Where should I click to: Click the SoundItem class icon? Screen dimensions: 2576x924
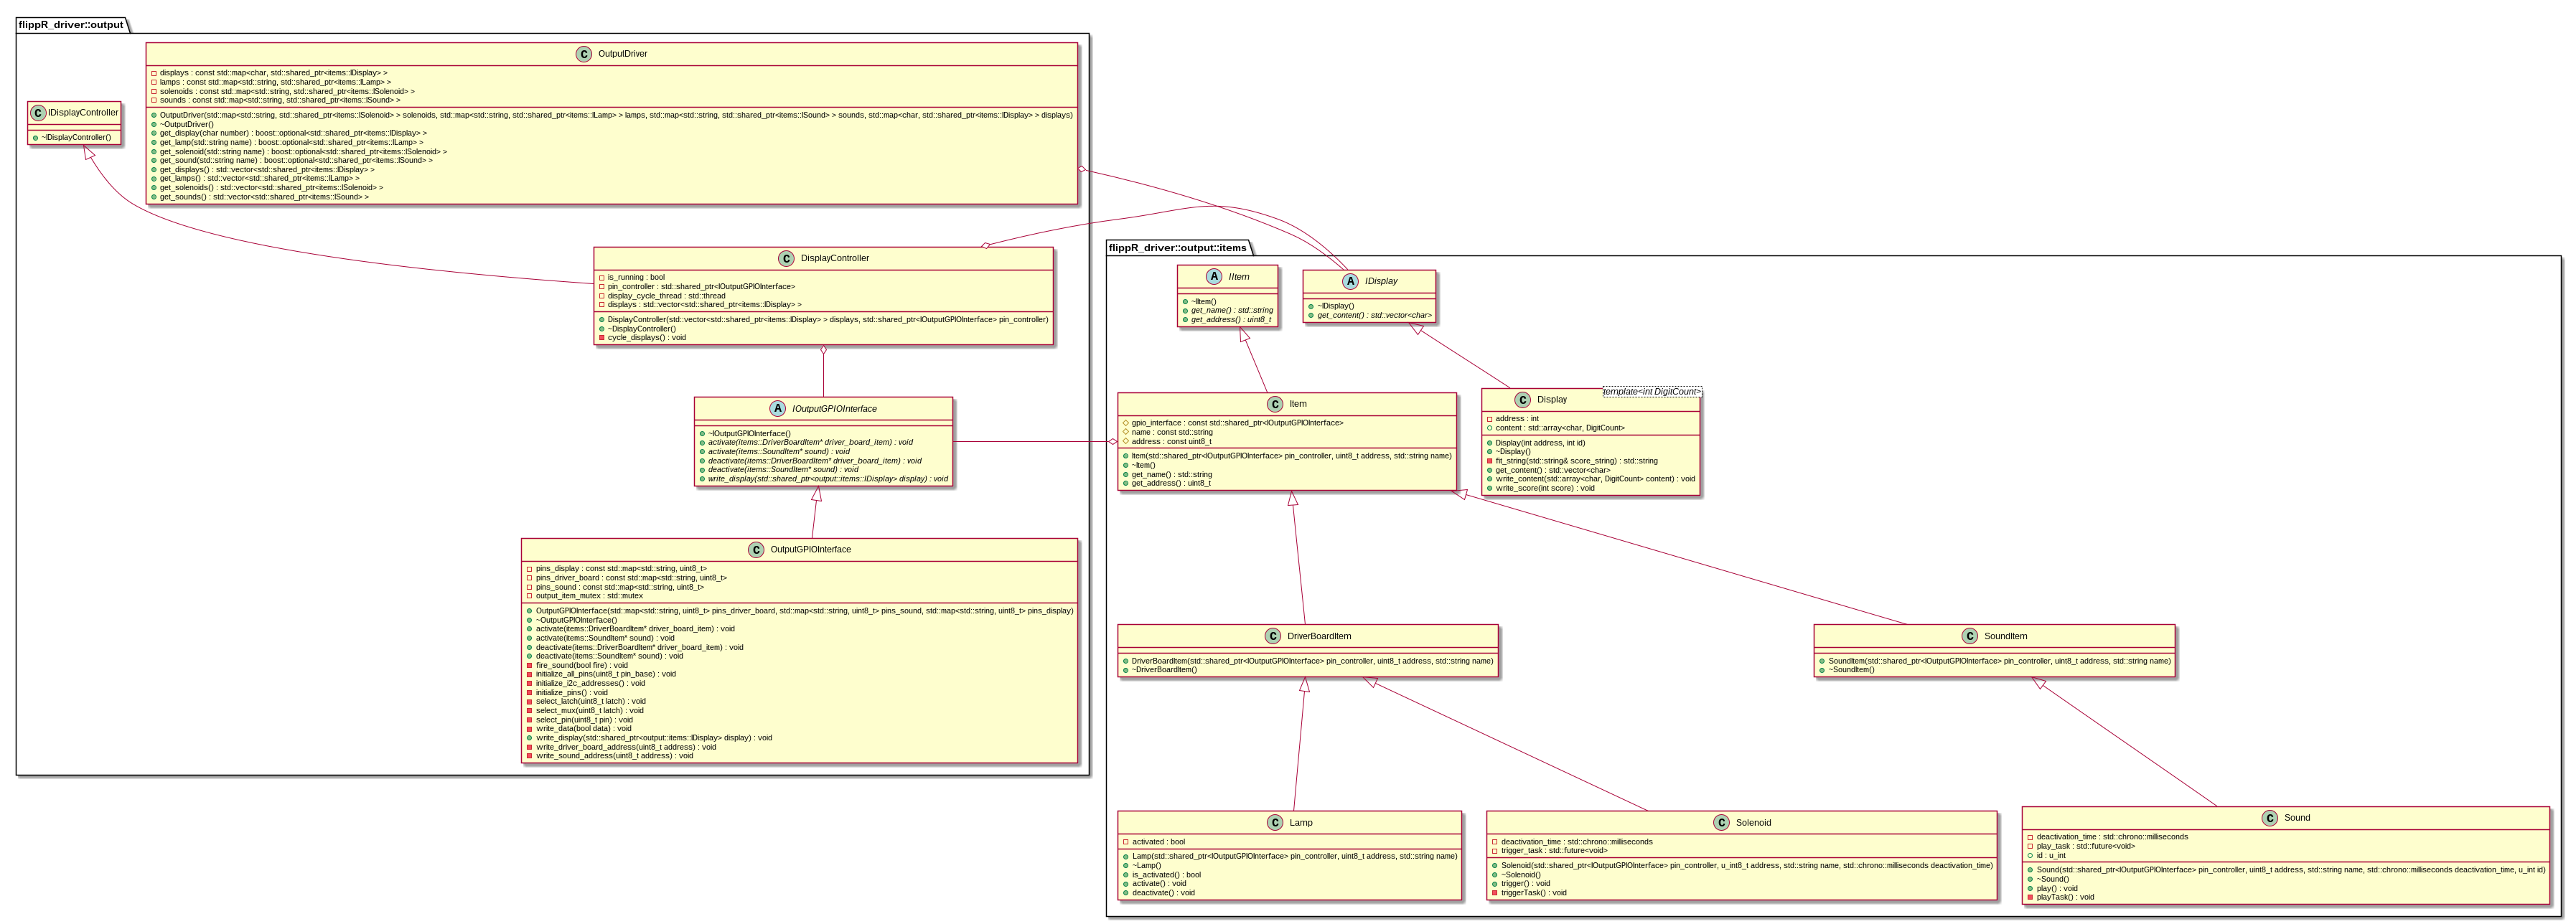pyautogui.click(x=1969, y=637)
